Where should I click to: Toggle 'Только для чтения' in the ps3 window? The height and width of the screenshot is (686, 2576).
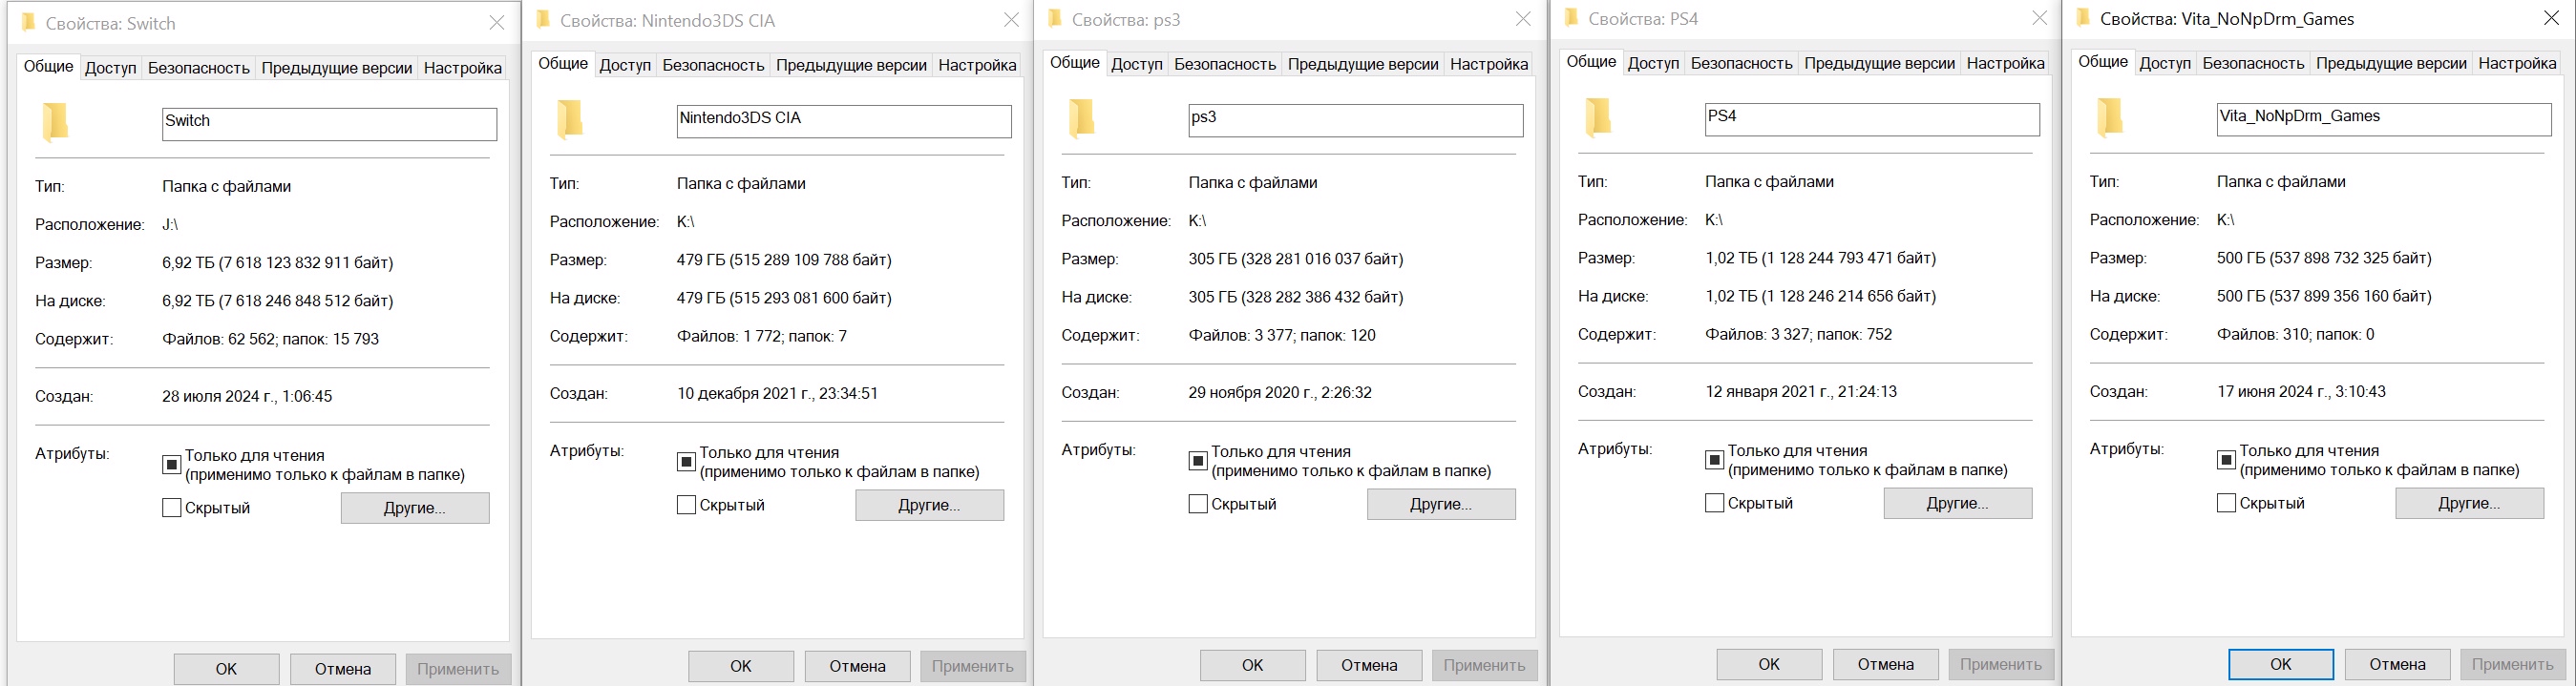click(x=1198, y=460)
